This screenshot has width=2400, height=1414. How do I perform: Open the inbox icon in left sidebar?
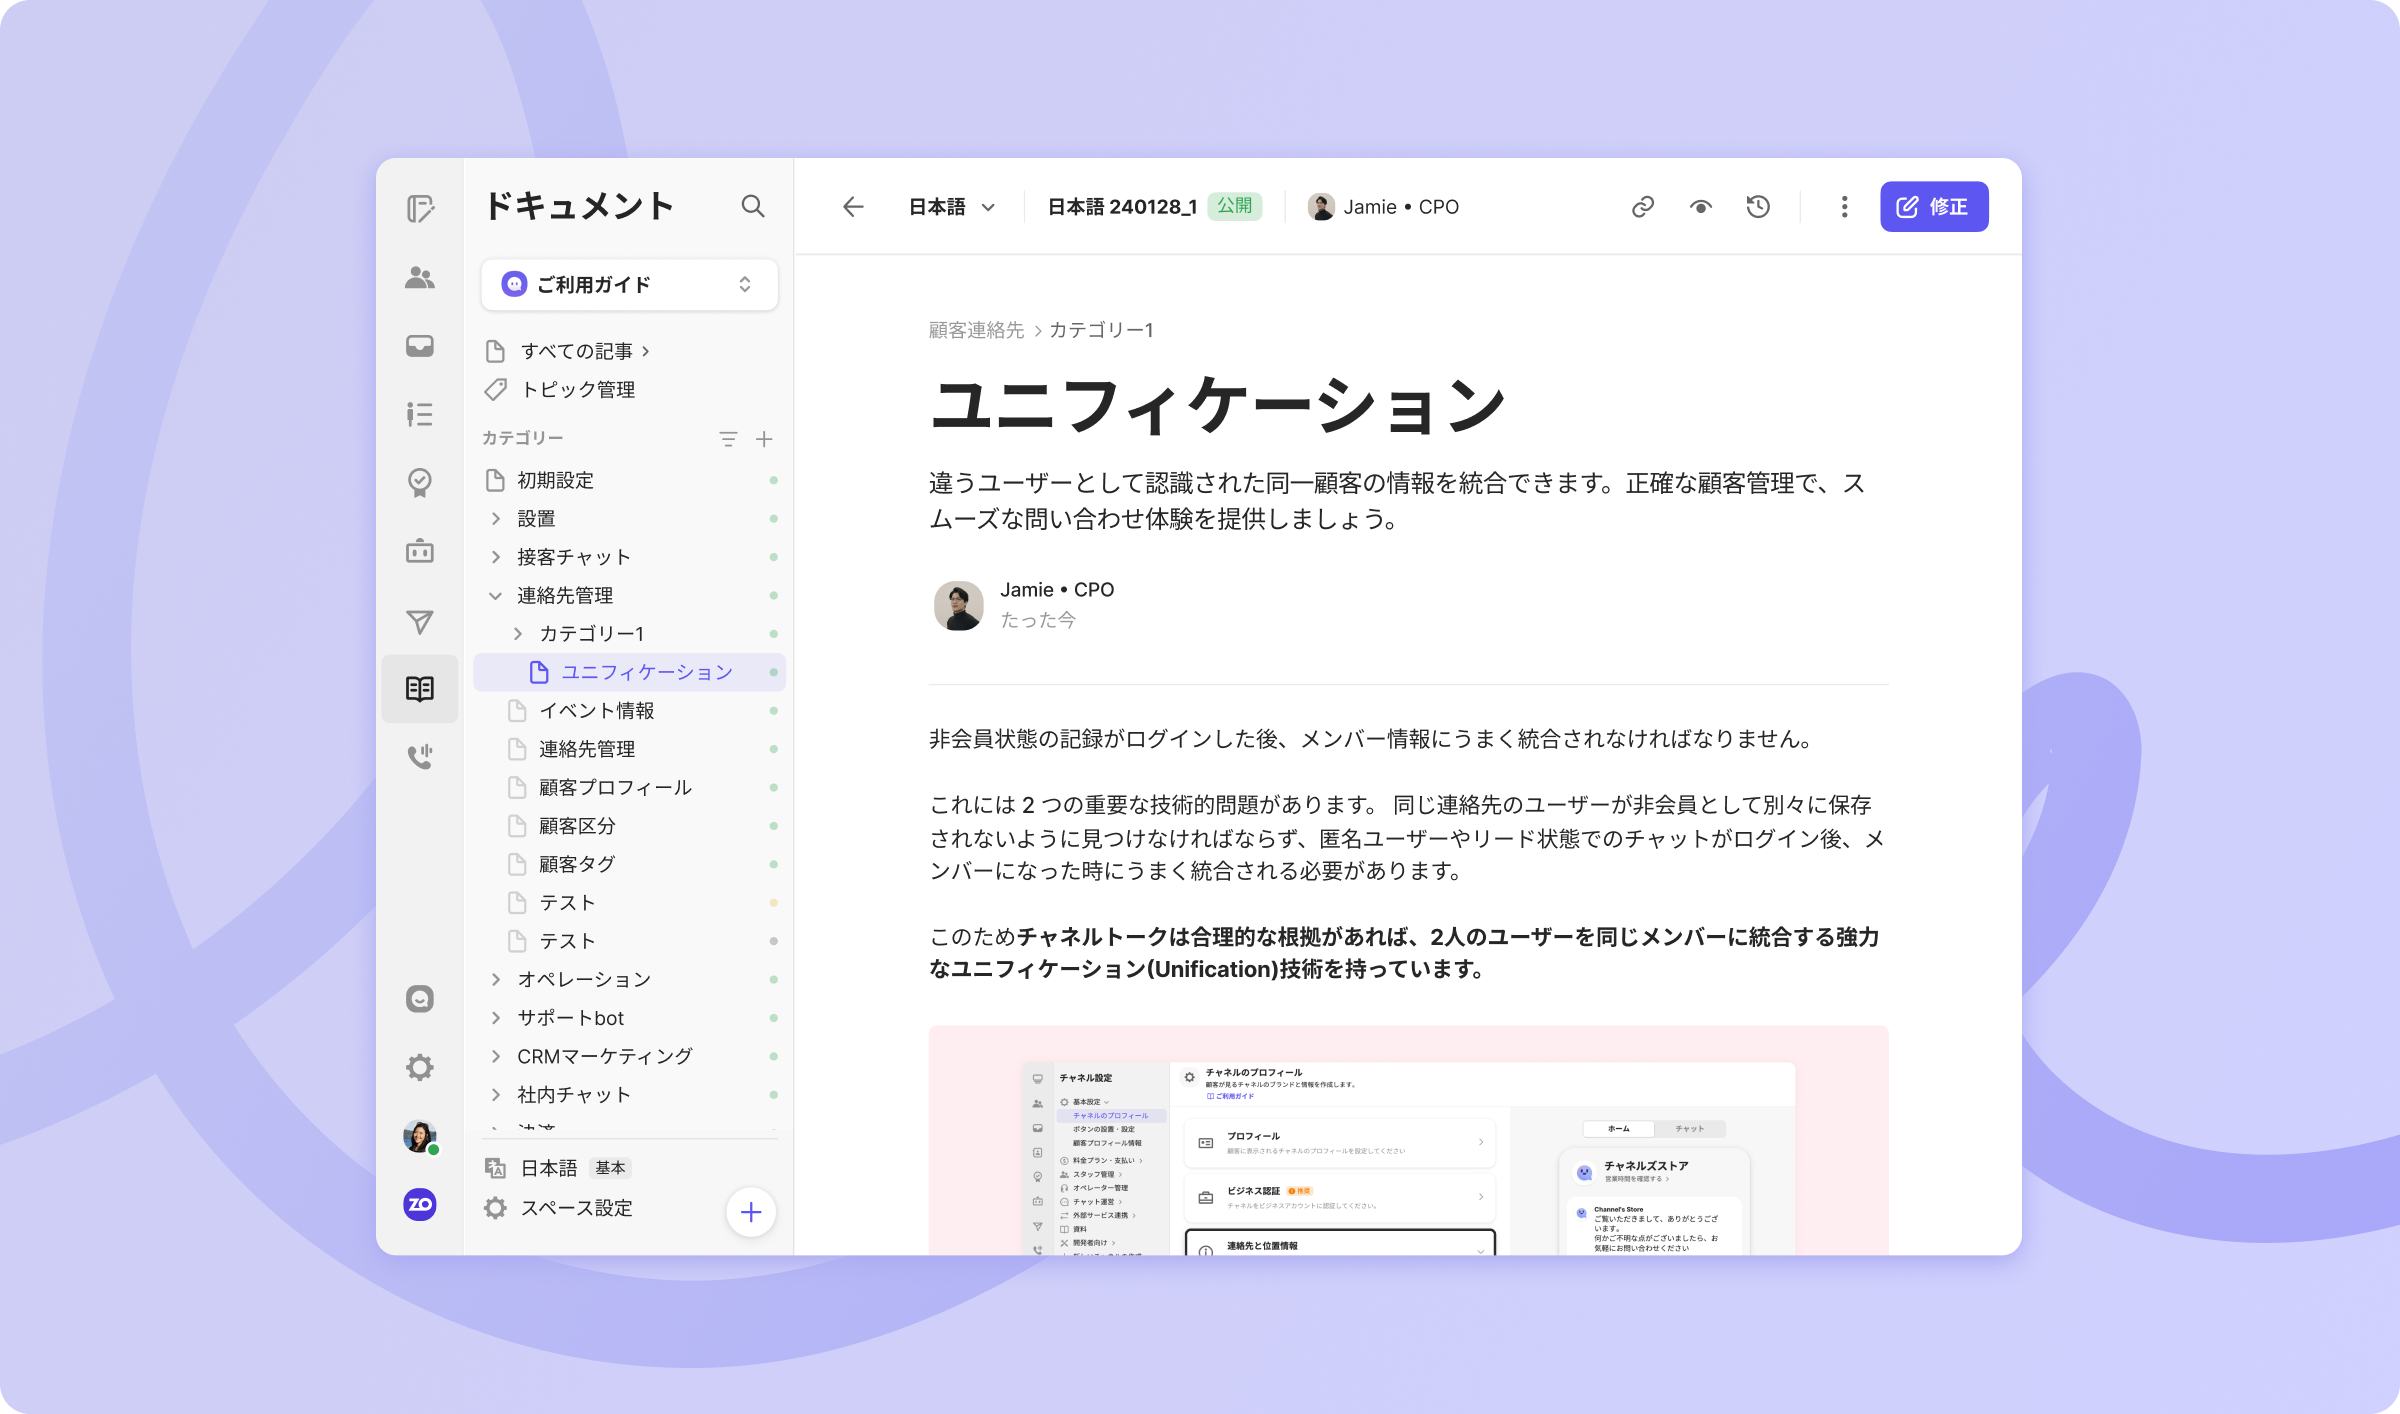coord(419,346)
